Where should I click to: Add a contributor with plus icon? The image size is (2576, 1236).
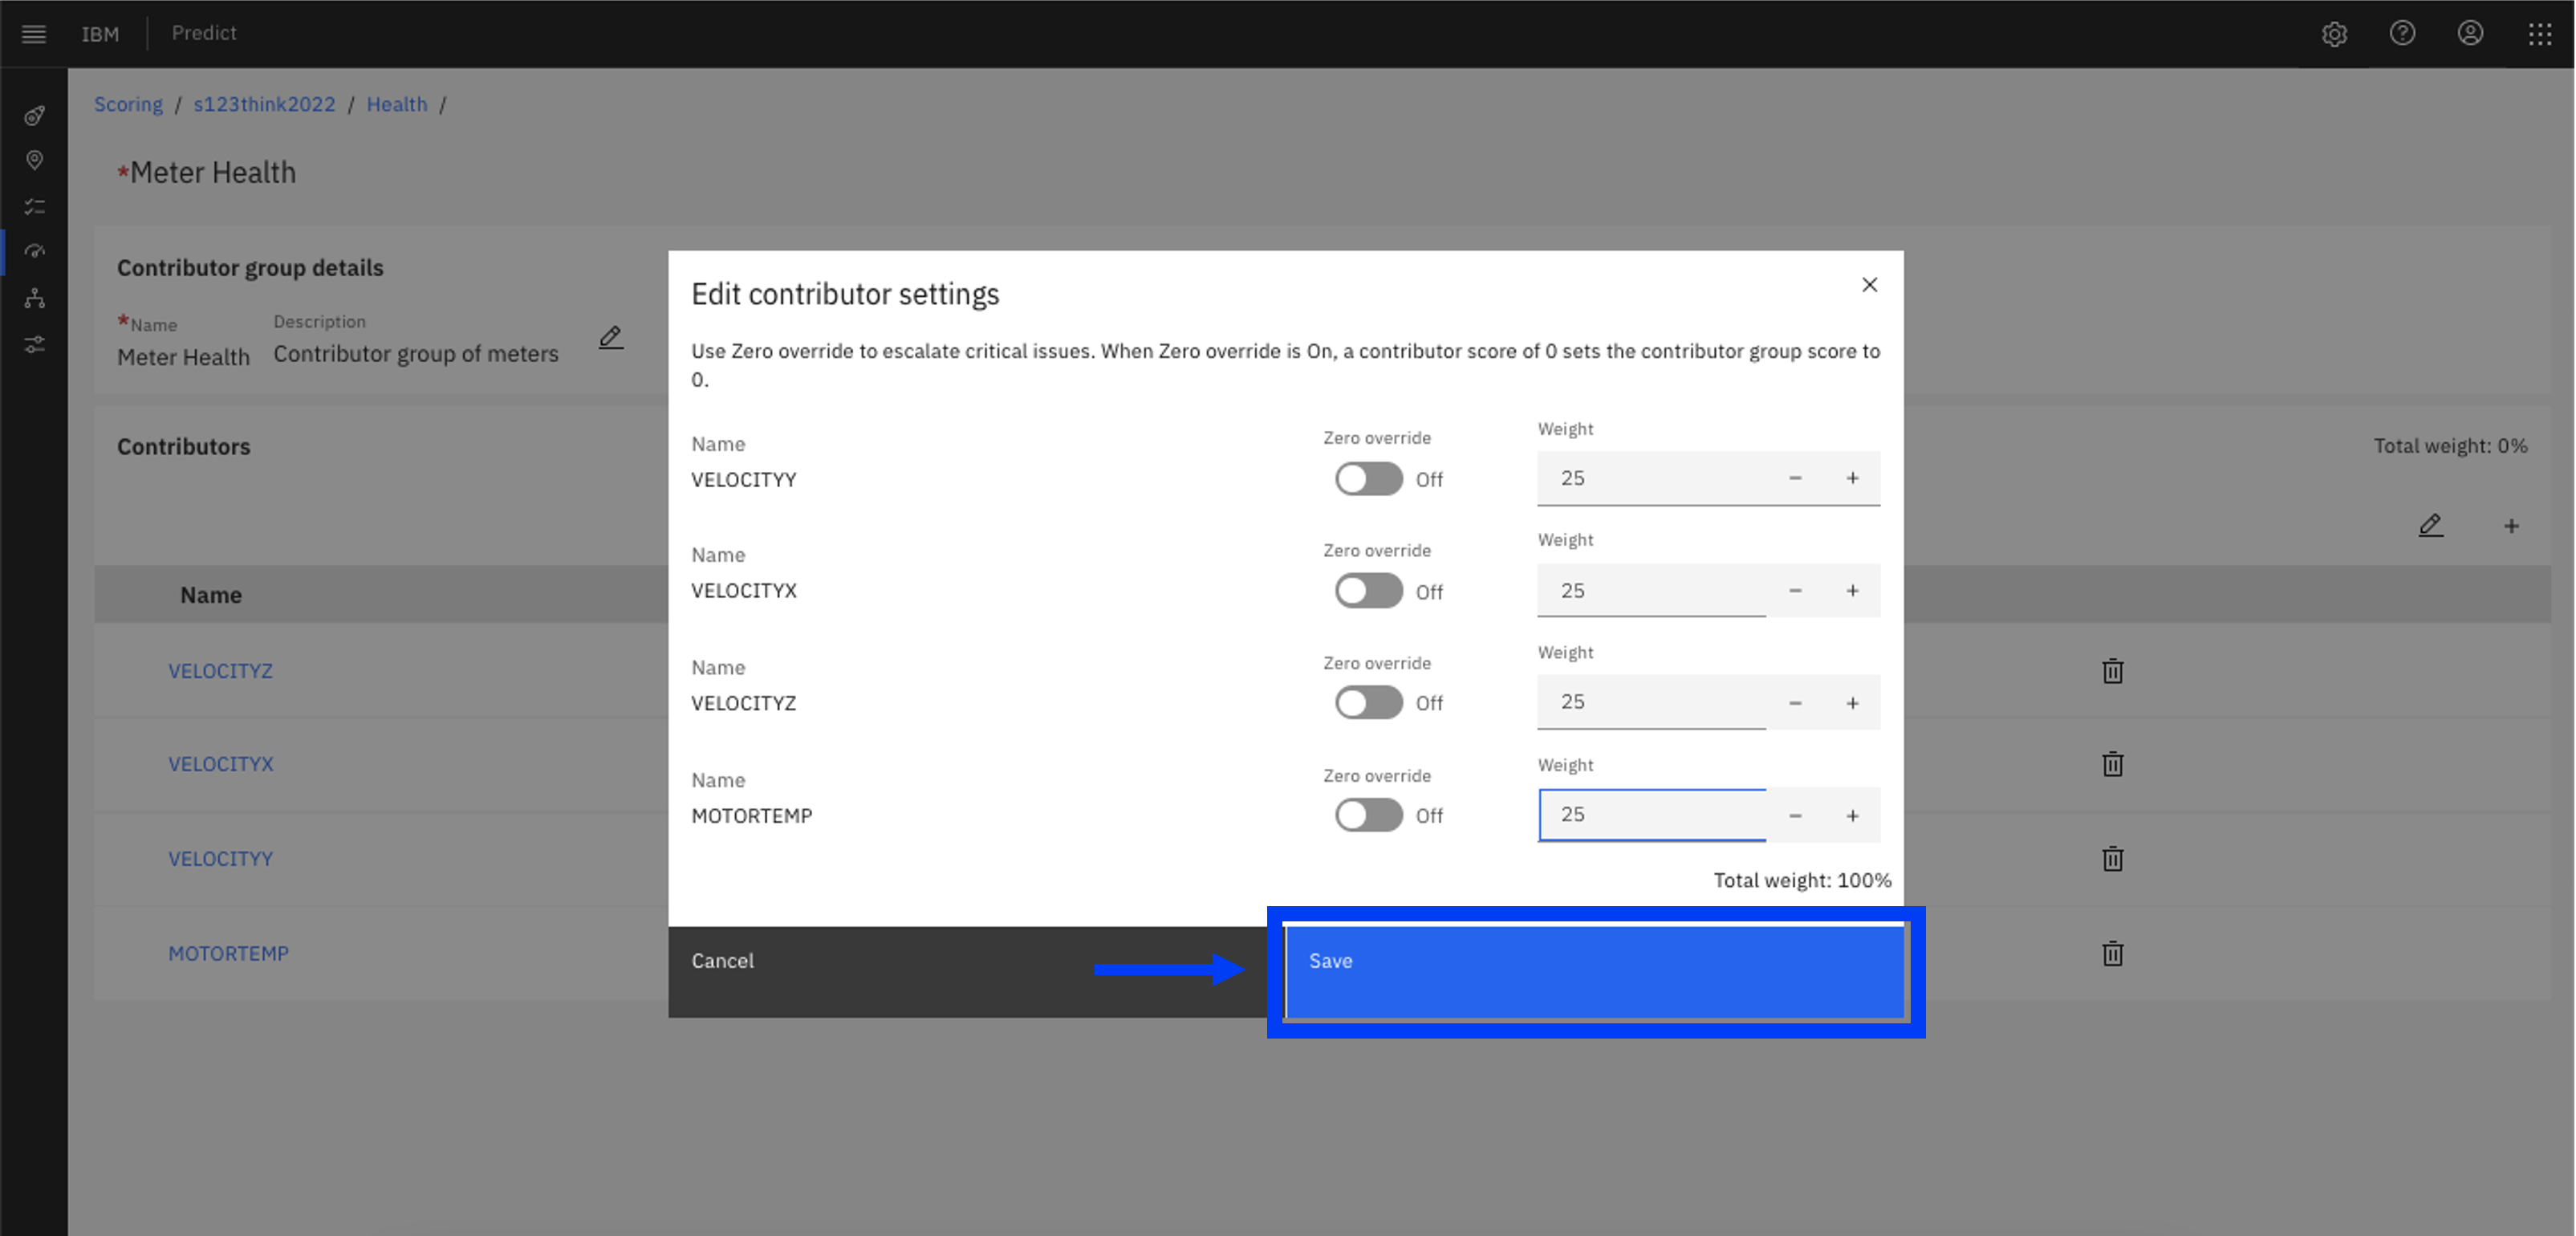click(2511, 526)
